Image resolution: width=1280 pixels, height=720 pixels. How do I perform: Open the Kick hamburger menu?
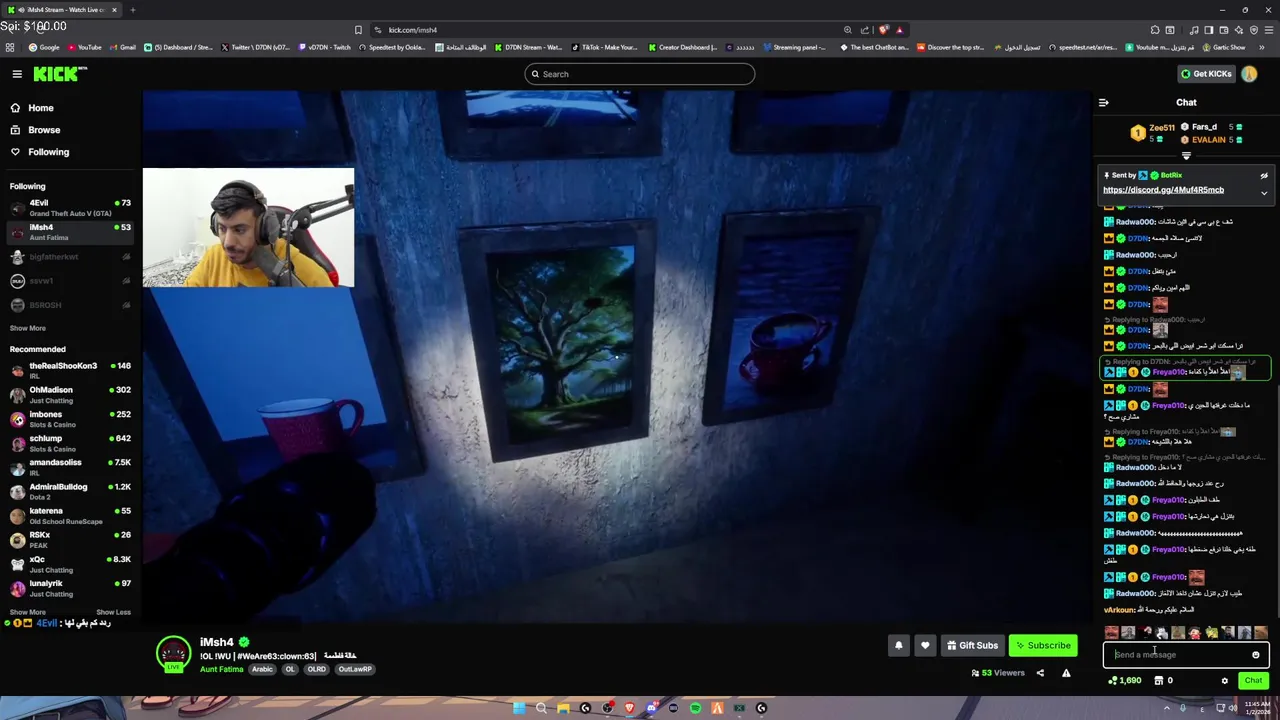click(x=17, y=74)
